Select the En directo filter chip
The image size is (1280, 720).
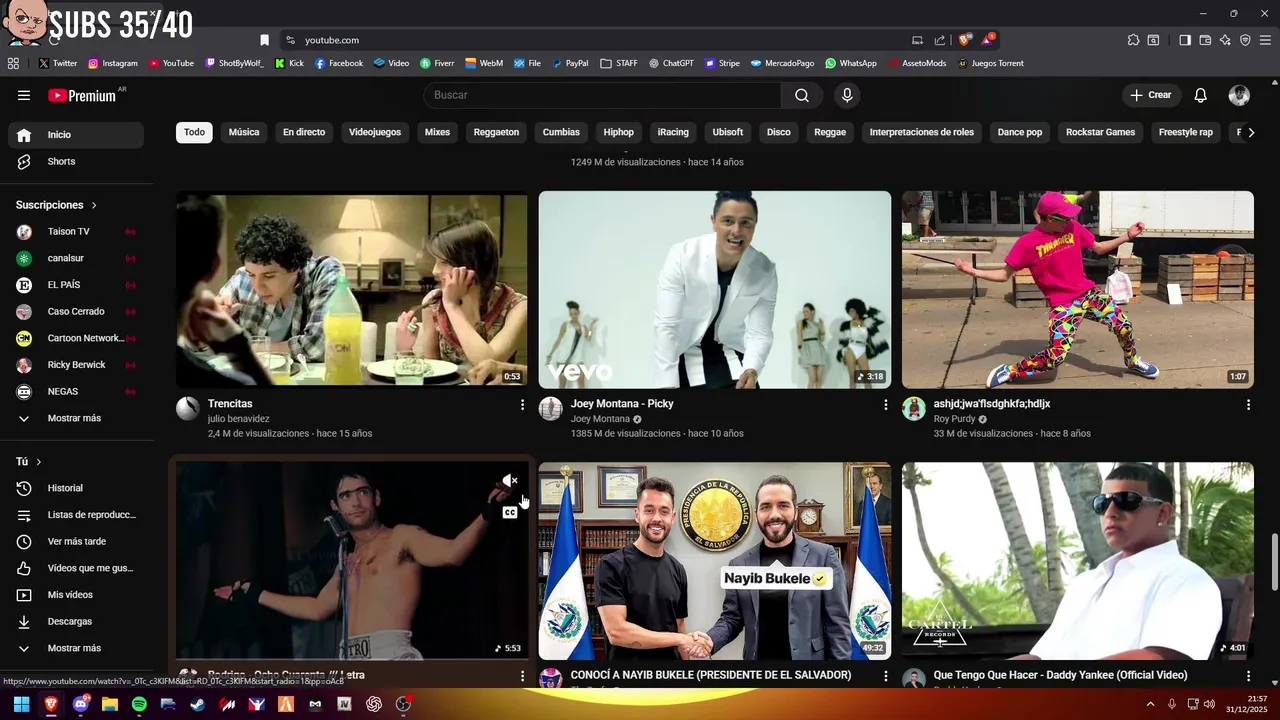[x=304, y=132]
